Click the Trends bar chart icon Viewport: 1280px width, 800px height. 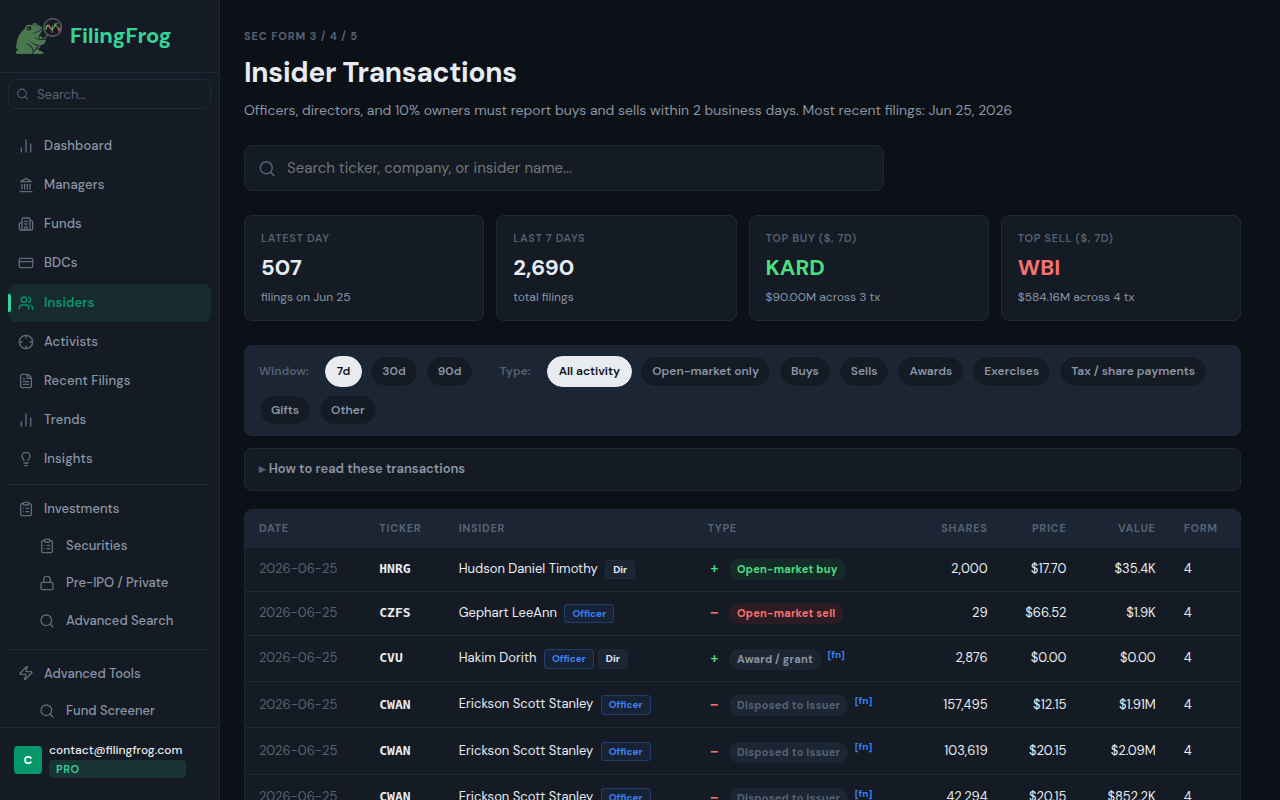point(26,420)
